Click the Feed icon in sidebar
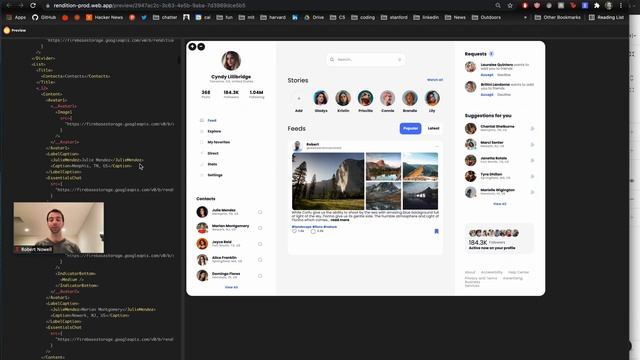The width and height of the screenshot is (640, 360). pyautogui.click(x=202, y=120)
